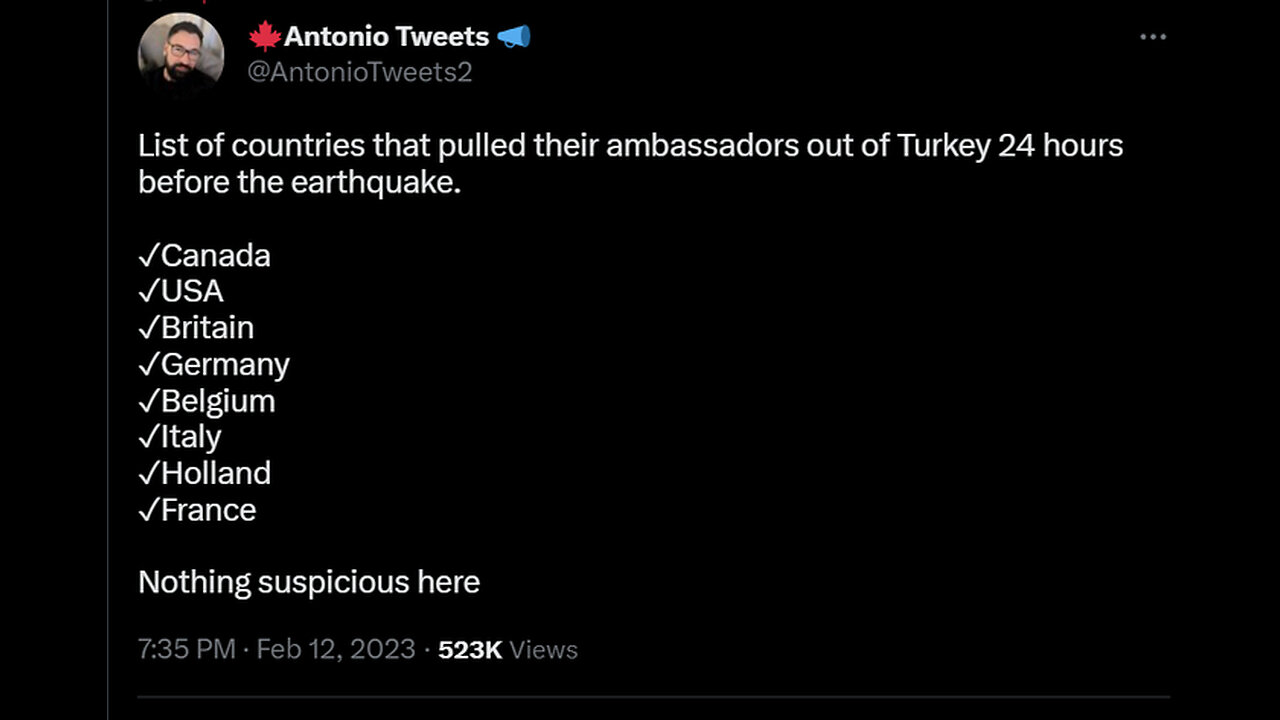This screenshot has height=720, width=1280.
Task: Click the word Holland in list
Action: click(x=216, y=473)
